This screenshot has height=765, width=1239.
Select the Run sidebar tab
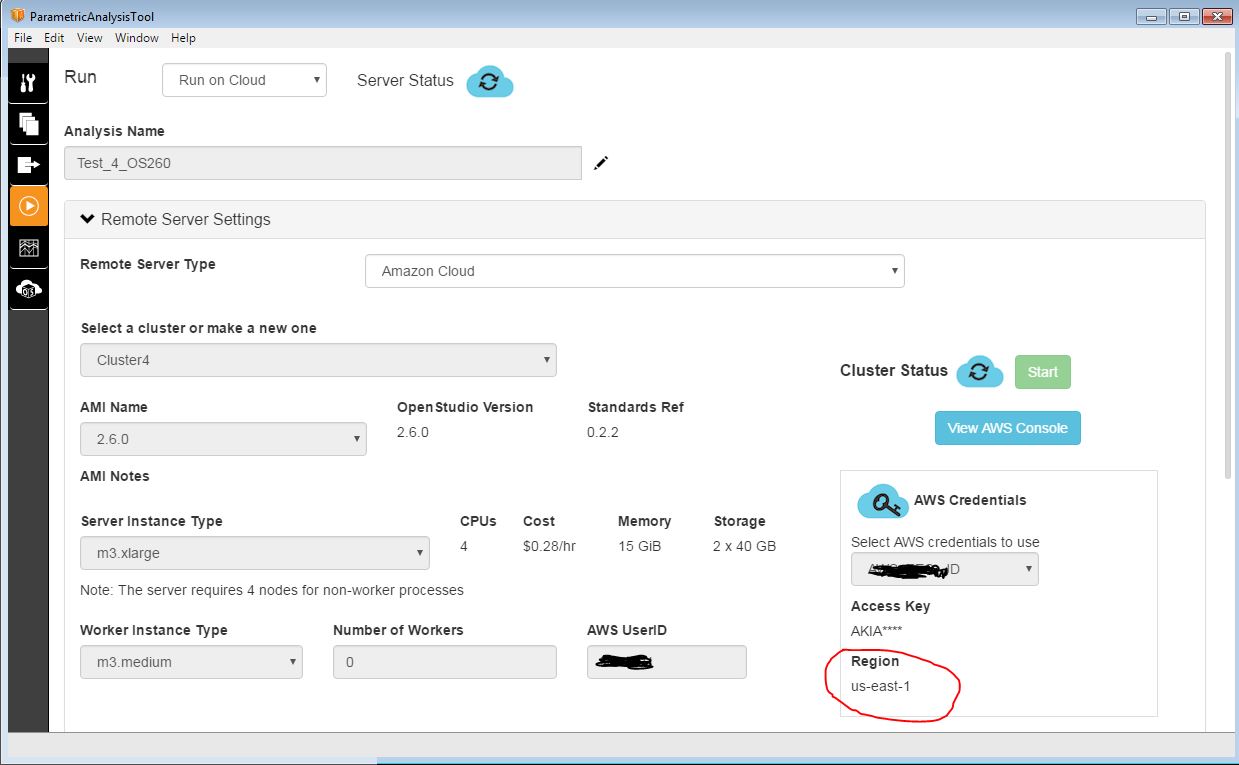click(x=28, y=206)
